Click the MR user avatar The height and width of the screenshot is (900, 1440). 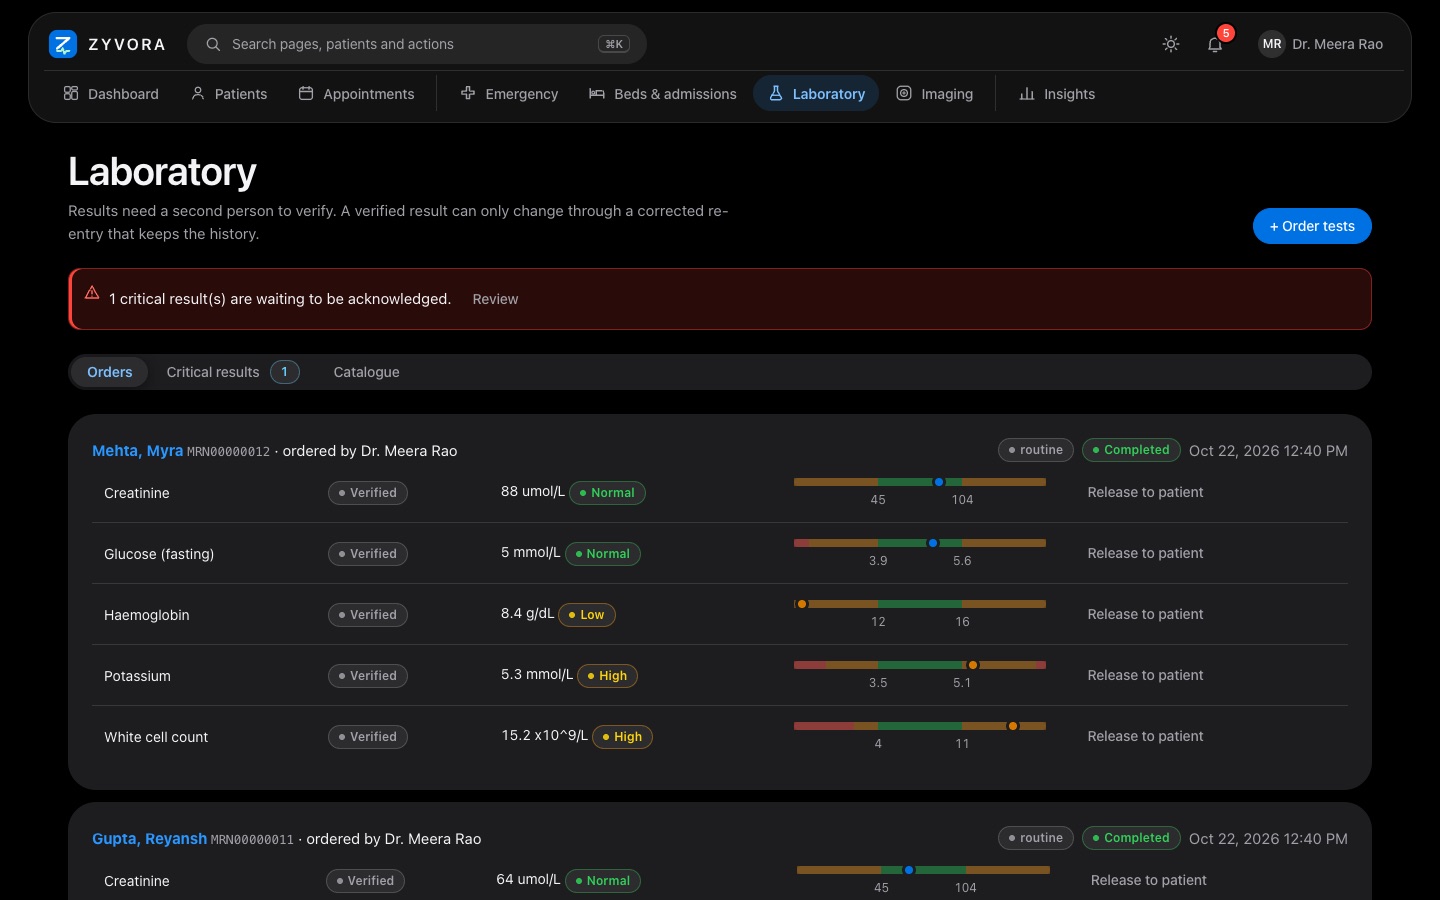click(1272, 44)
